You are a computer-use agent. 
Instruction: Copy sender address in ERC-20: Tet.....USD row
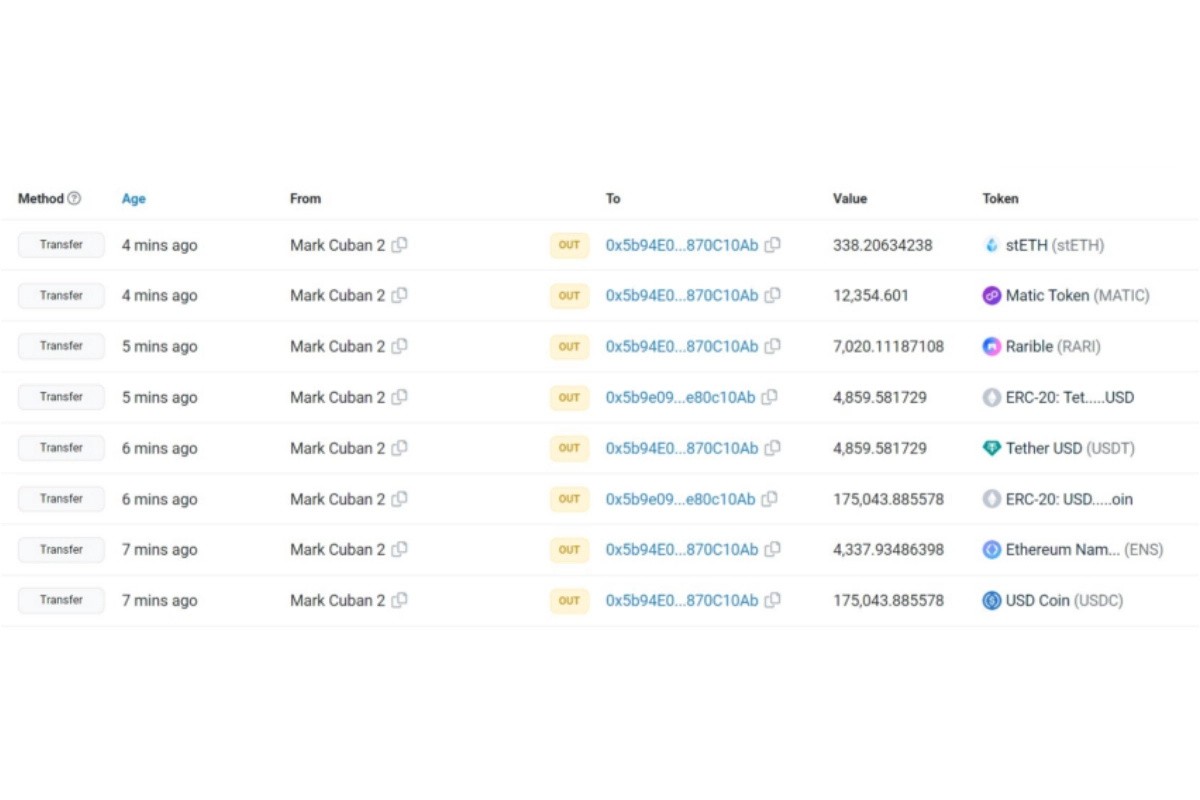tap(399, 397)
